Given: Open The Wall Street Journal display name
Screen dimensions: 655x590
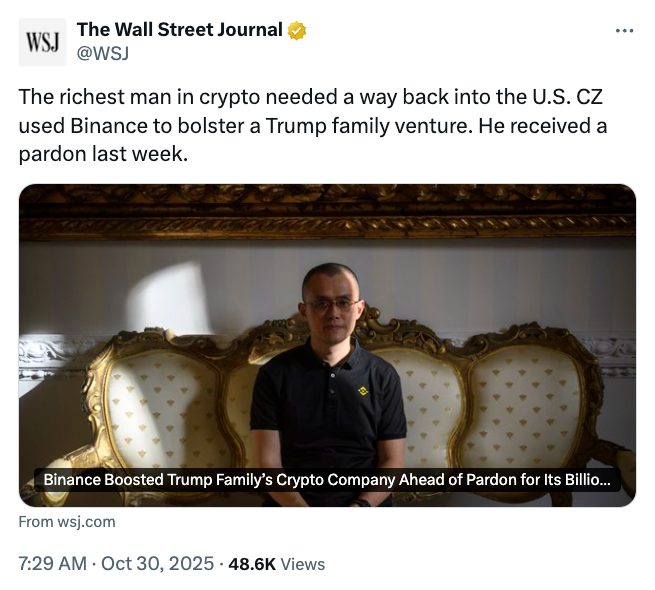Looking at the screenshot, I should 179,30.
